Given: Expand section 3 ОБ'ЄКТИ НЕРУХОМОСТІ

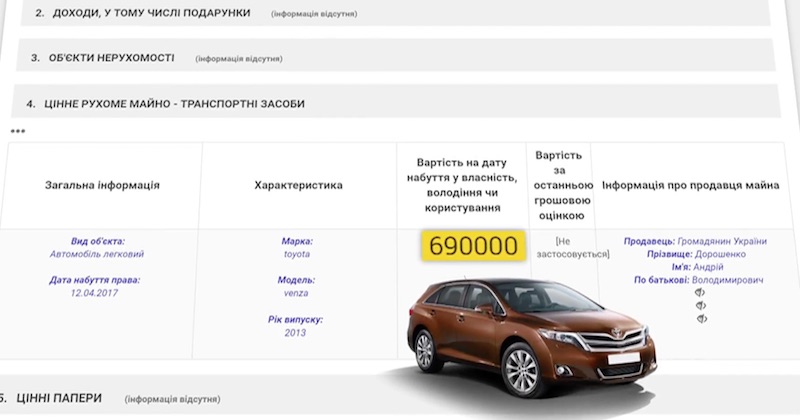Looking at the screenshot, I should coord(395,57).
